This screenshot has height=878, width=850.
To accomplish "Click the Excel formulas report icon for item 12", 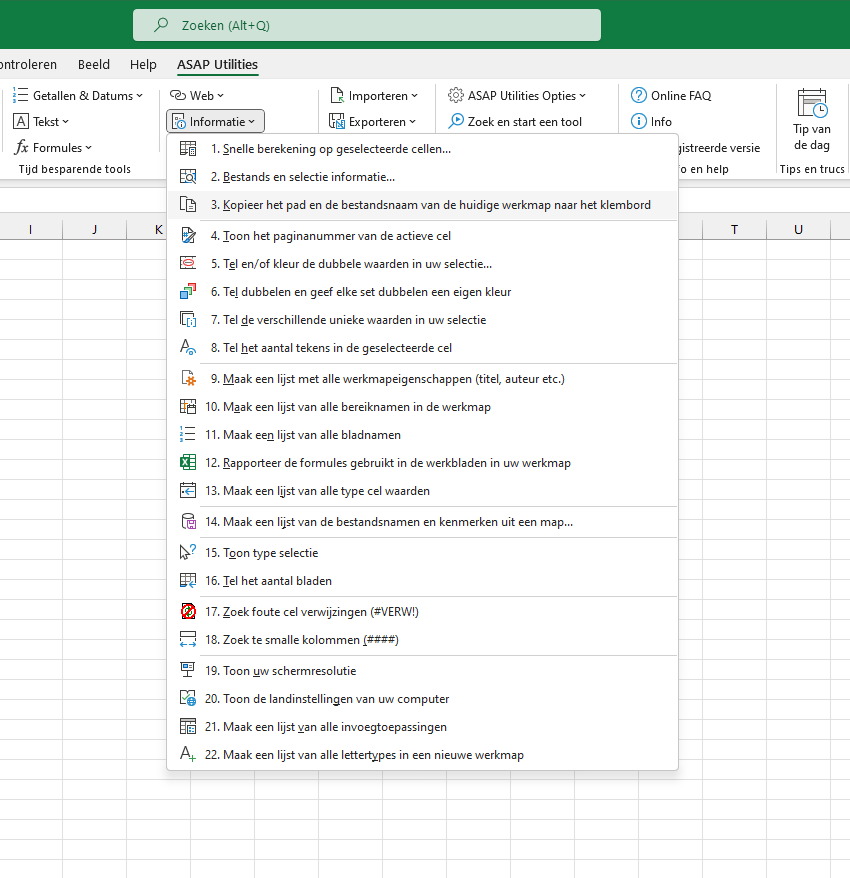I will pos(188,463).
